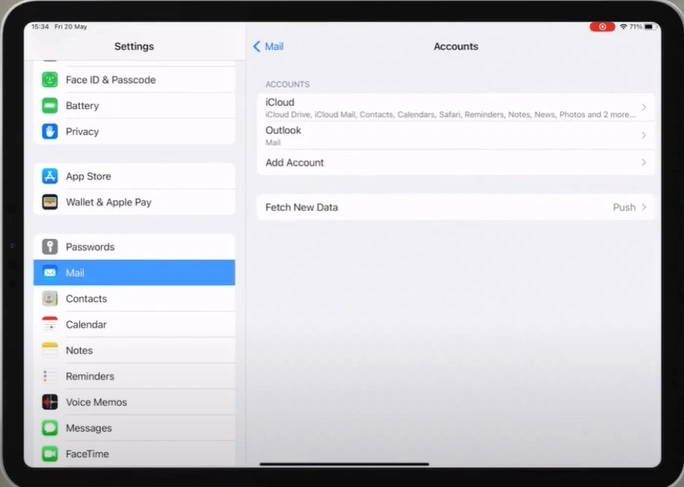Open Reminders settings
Screen dimensions: 684x487
pyautogui.click(x=134, y=376)
